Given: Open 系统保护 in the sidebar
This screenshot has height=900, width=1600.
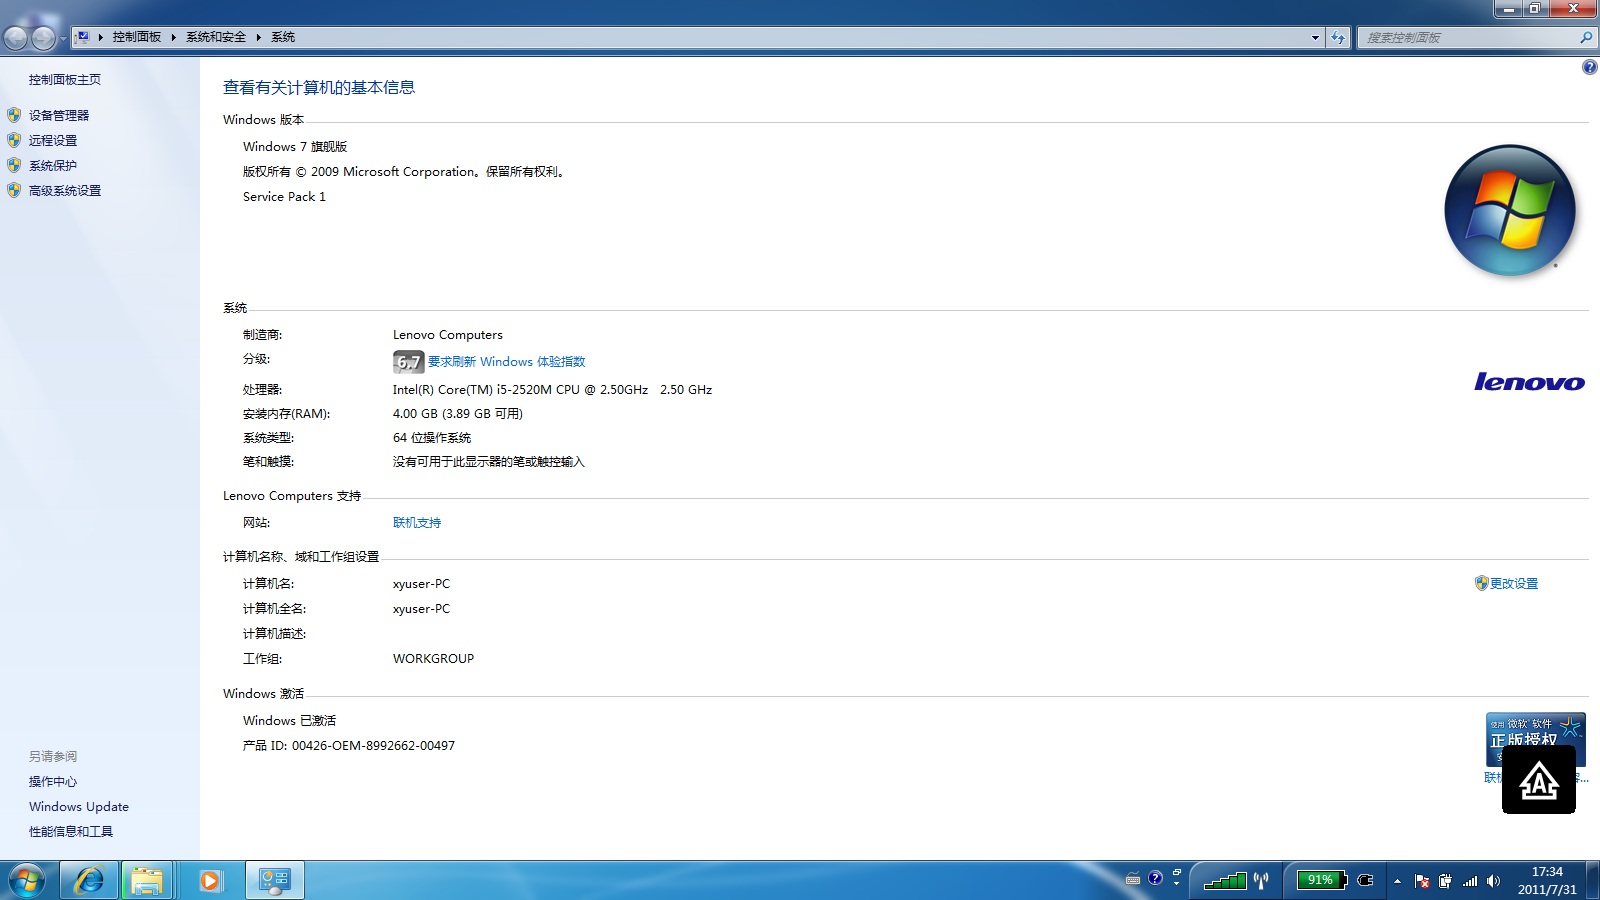Looking at the screenshot, I should (53, 166).
